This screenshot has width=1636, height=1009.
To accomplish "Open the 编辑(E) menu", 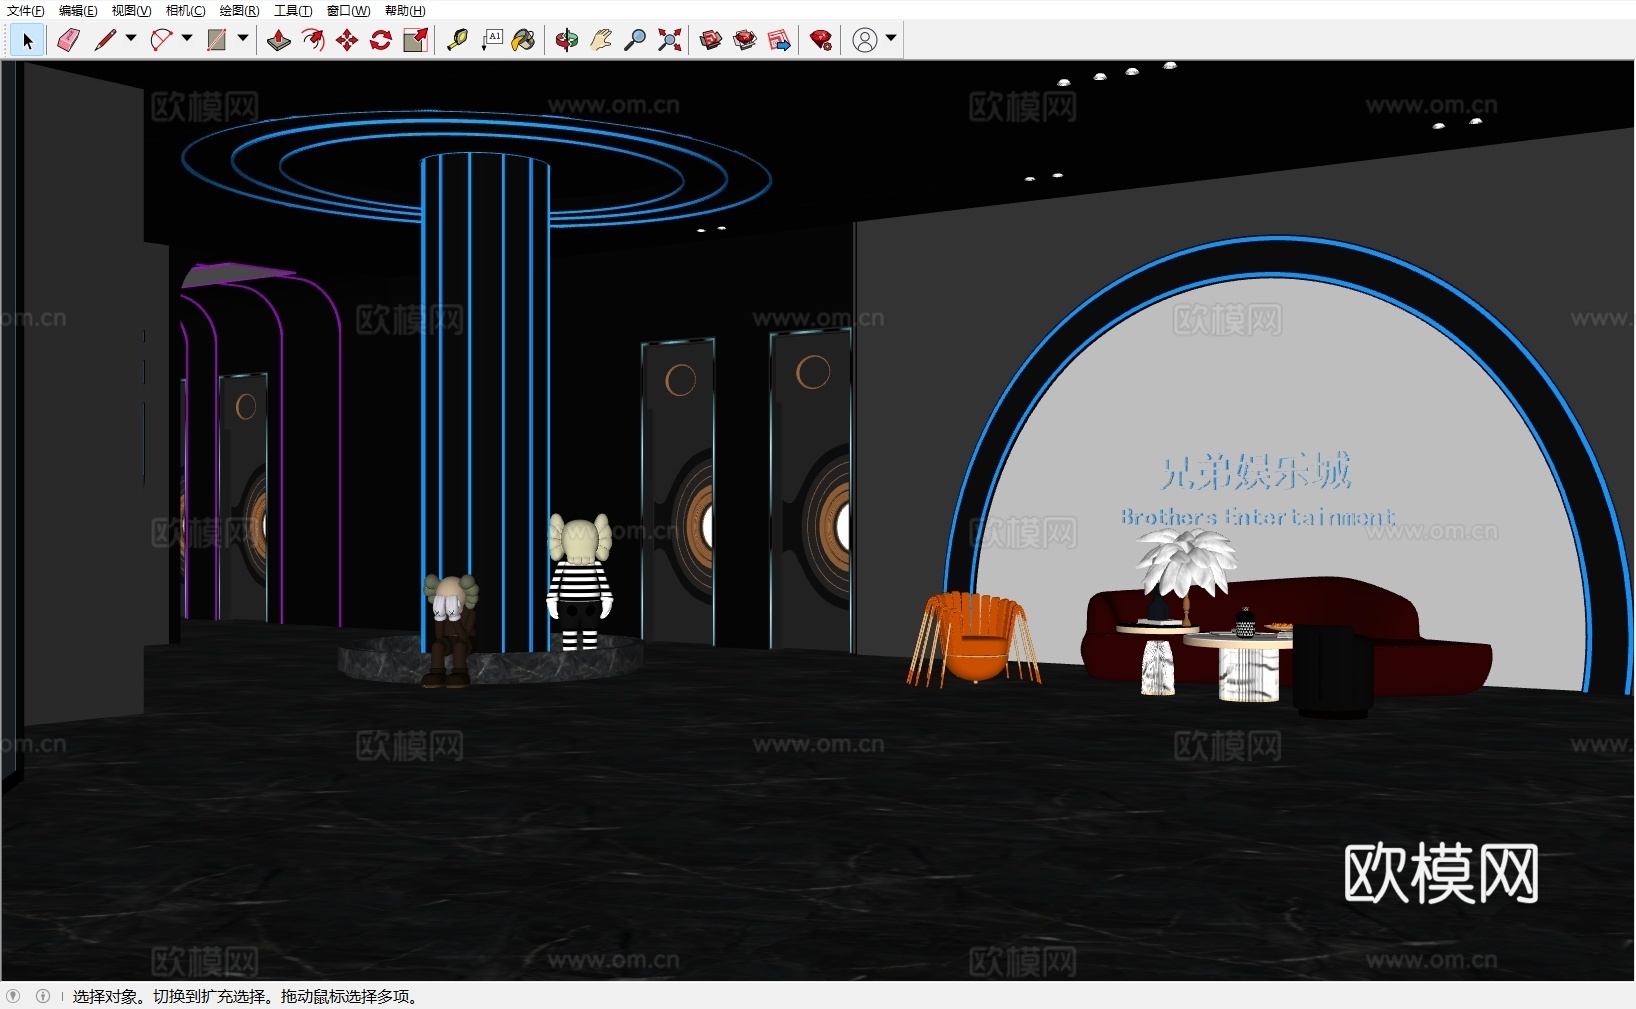I will tap(78, 11).
